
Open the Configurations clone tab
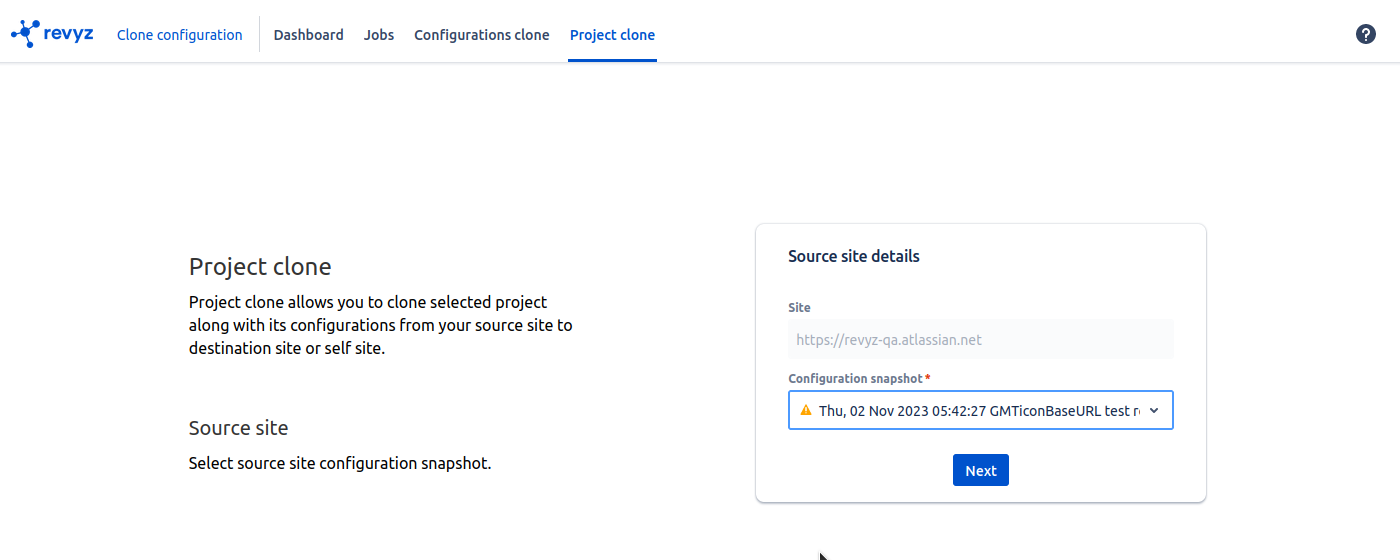click(x=481, y=35)
